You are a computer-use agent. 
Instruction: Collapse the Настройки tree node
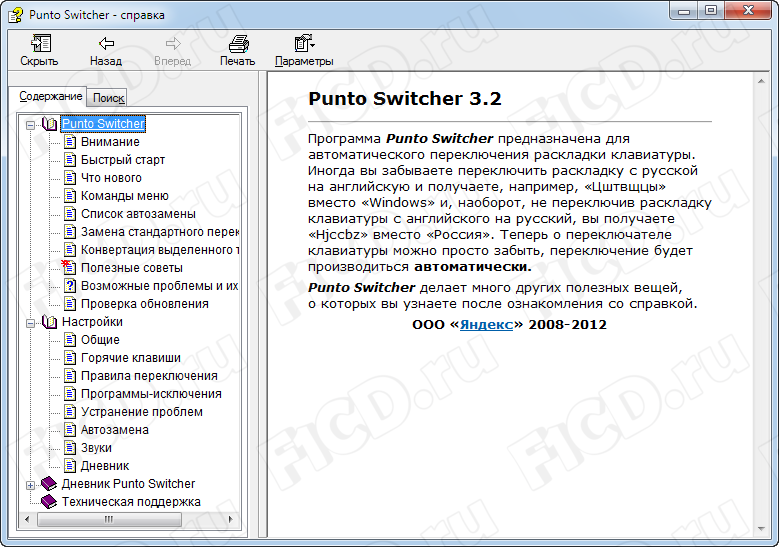(31, 323)
